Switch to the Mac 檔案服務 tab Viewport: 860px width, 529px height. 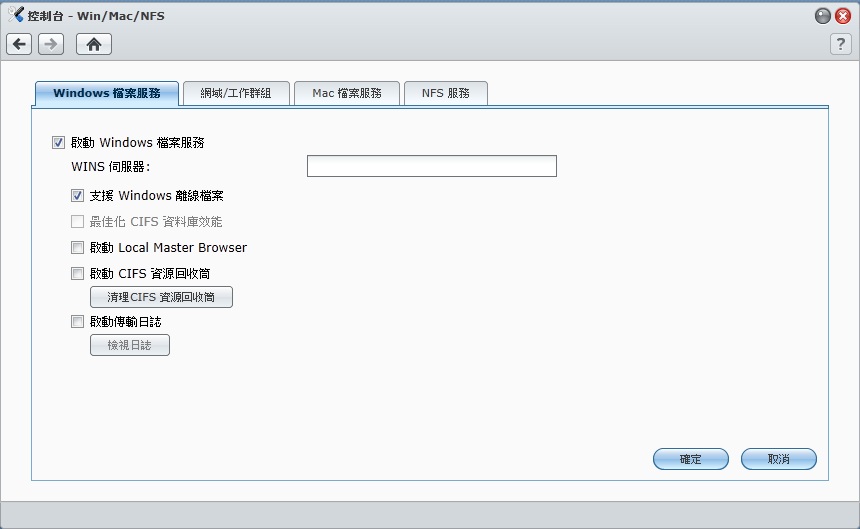coord(347,93)
